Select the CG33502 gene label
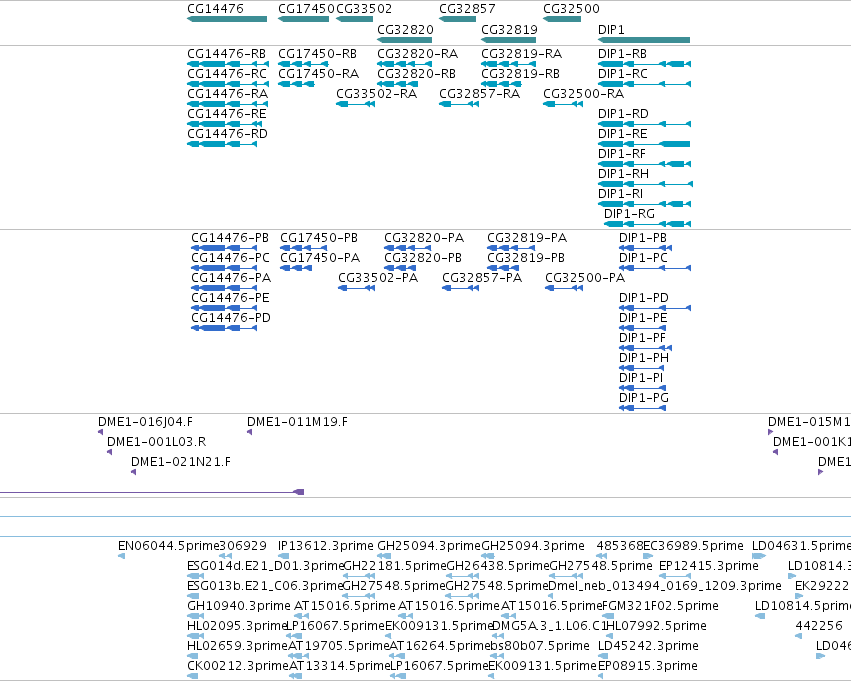The image size is (851, 681). click(x=364, y=9)
